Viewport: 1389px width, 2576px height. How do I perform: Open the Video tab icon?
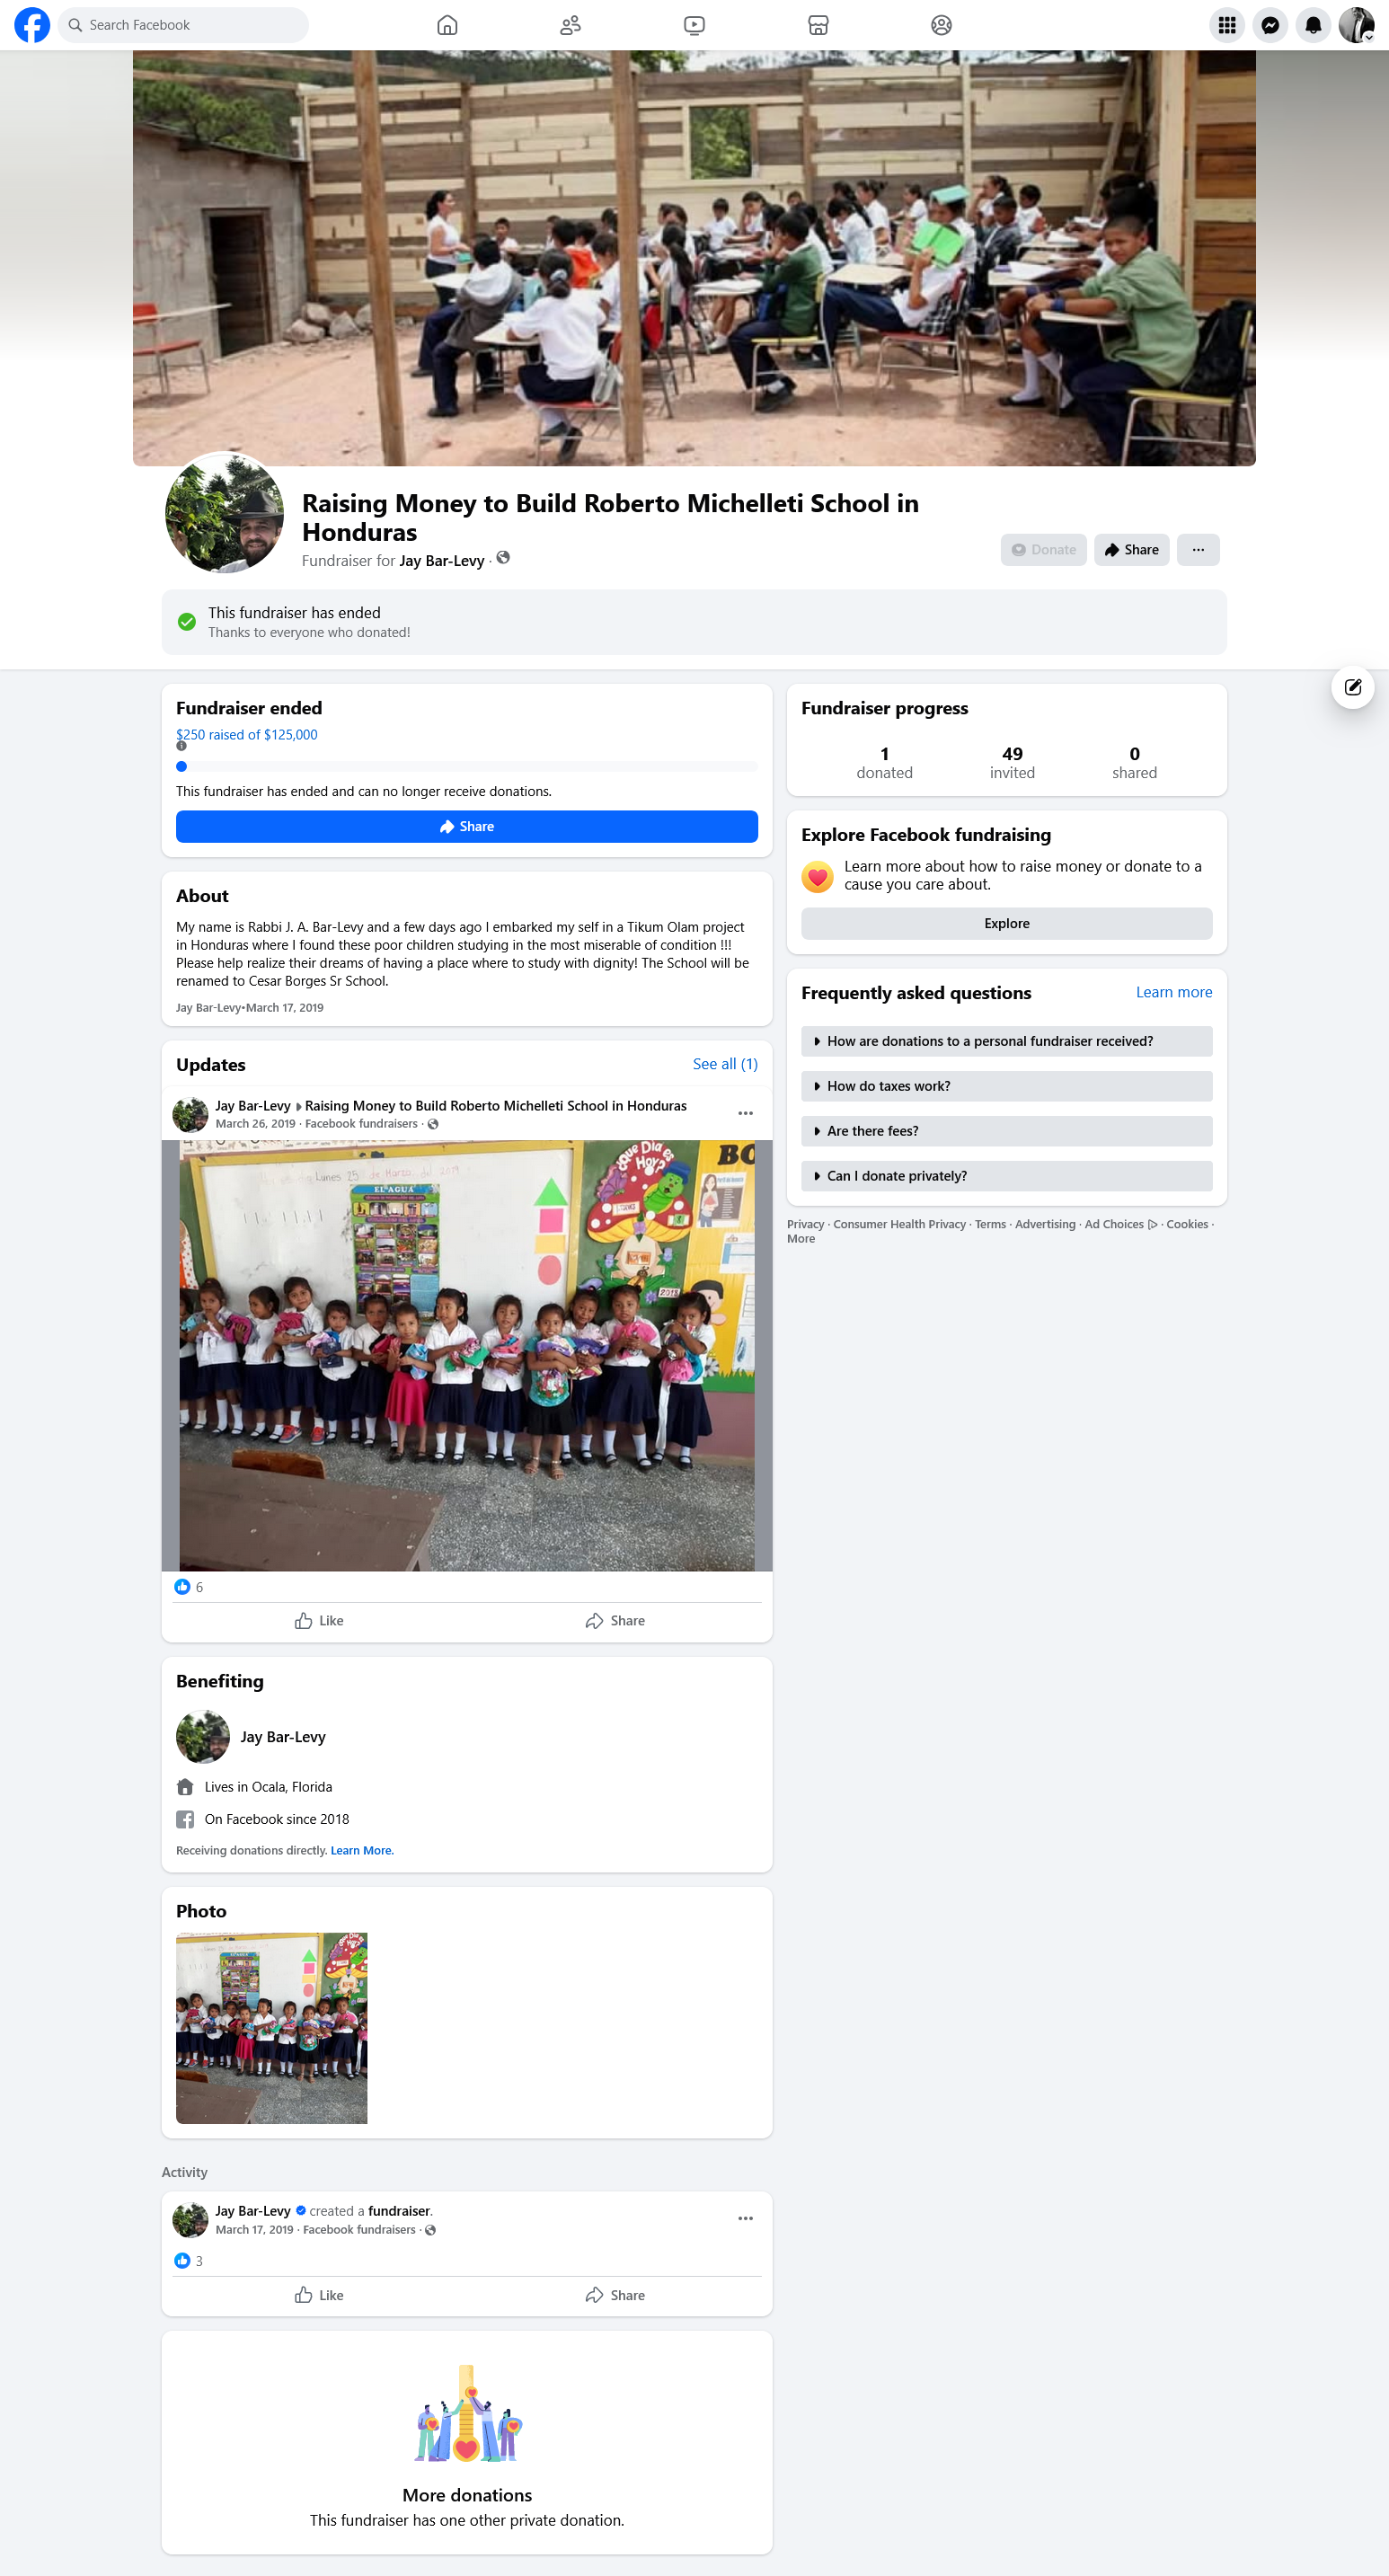coord(694,25)
